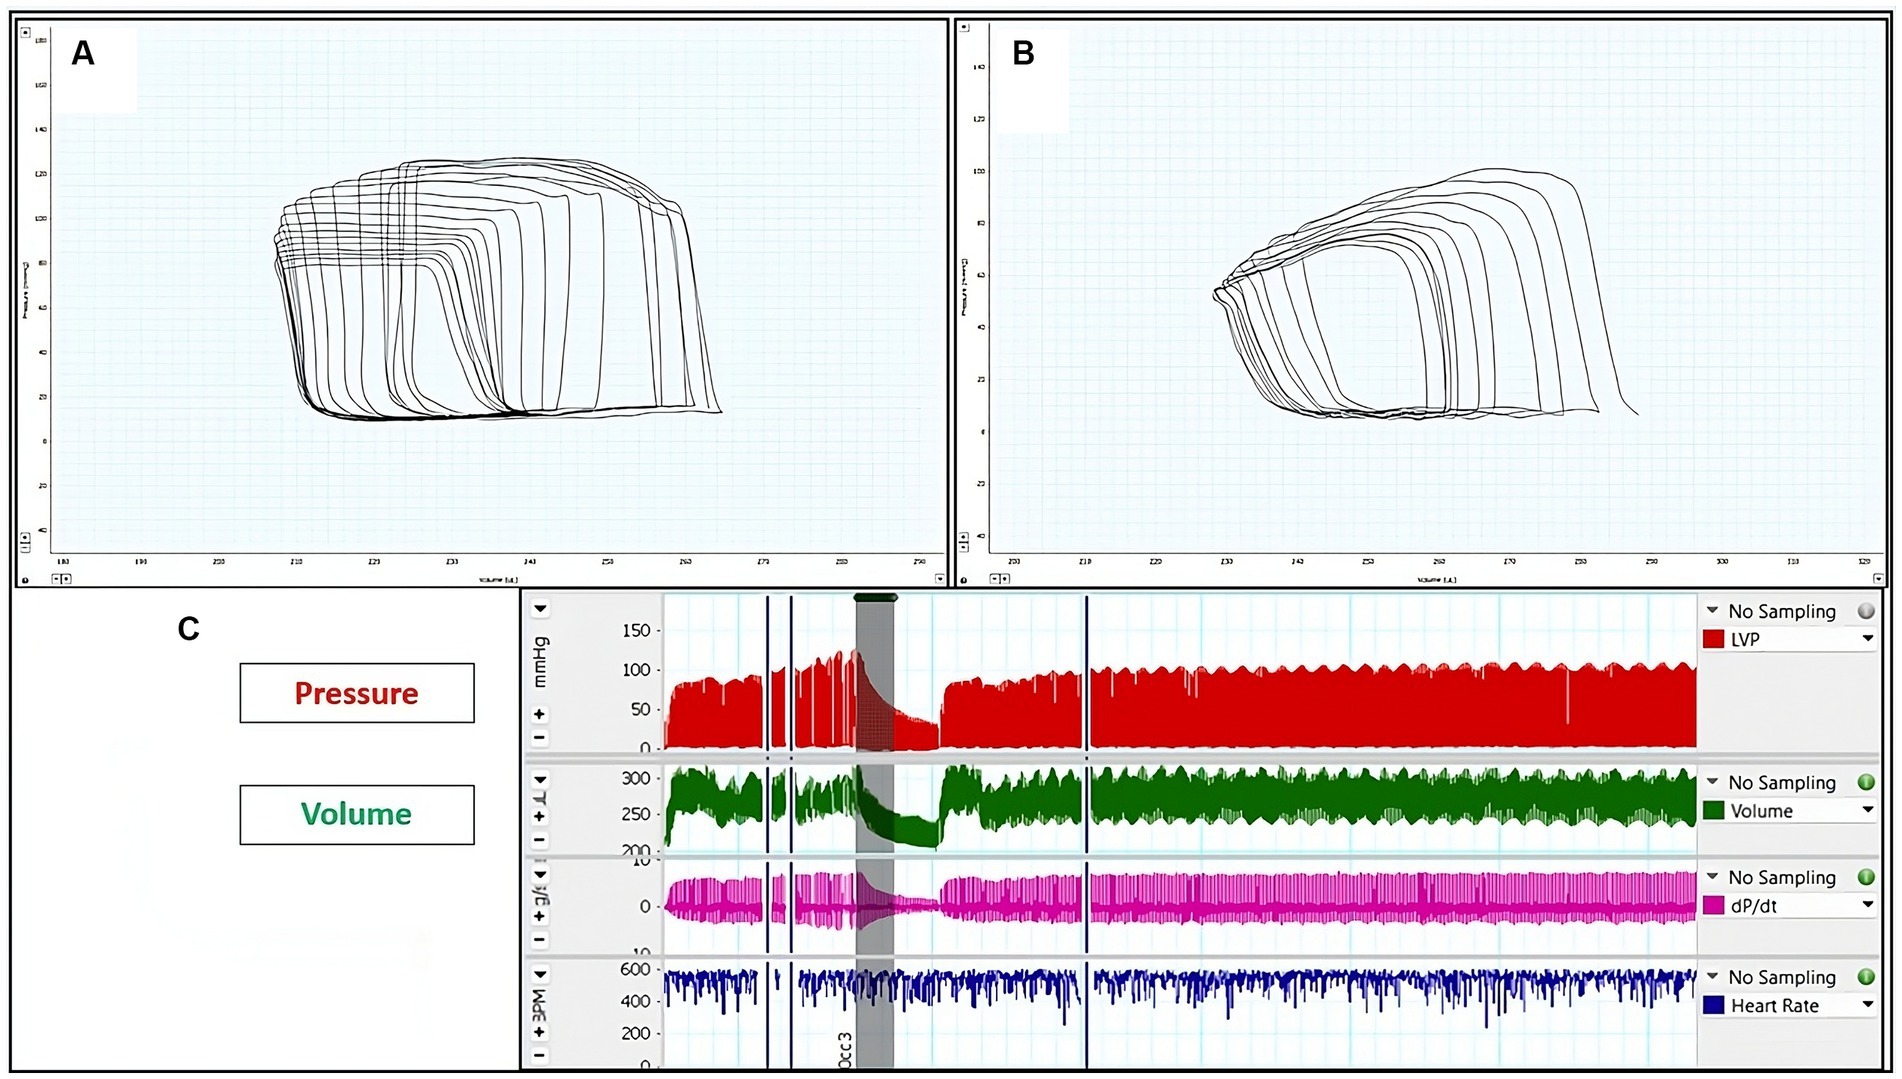Image resolution: width=1902 pixels, height=1079 pixels.
Task: Toggle gray sampling indicator for LVP channel
Action: (1866, 611)
